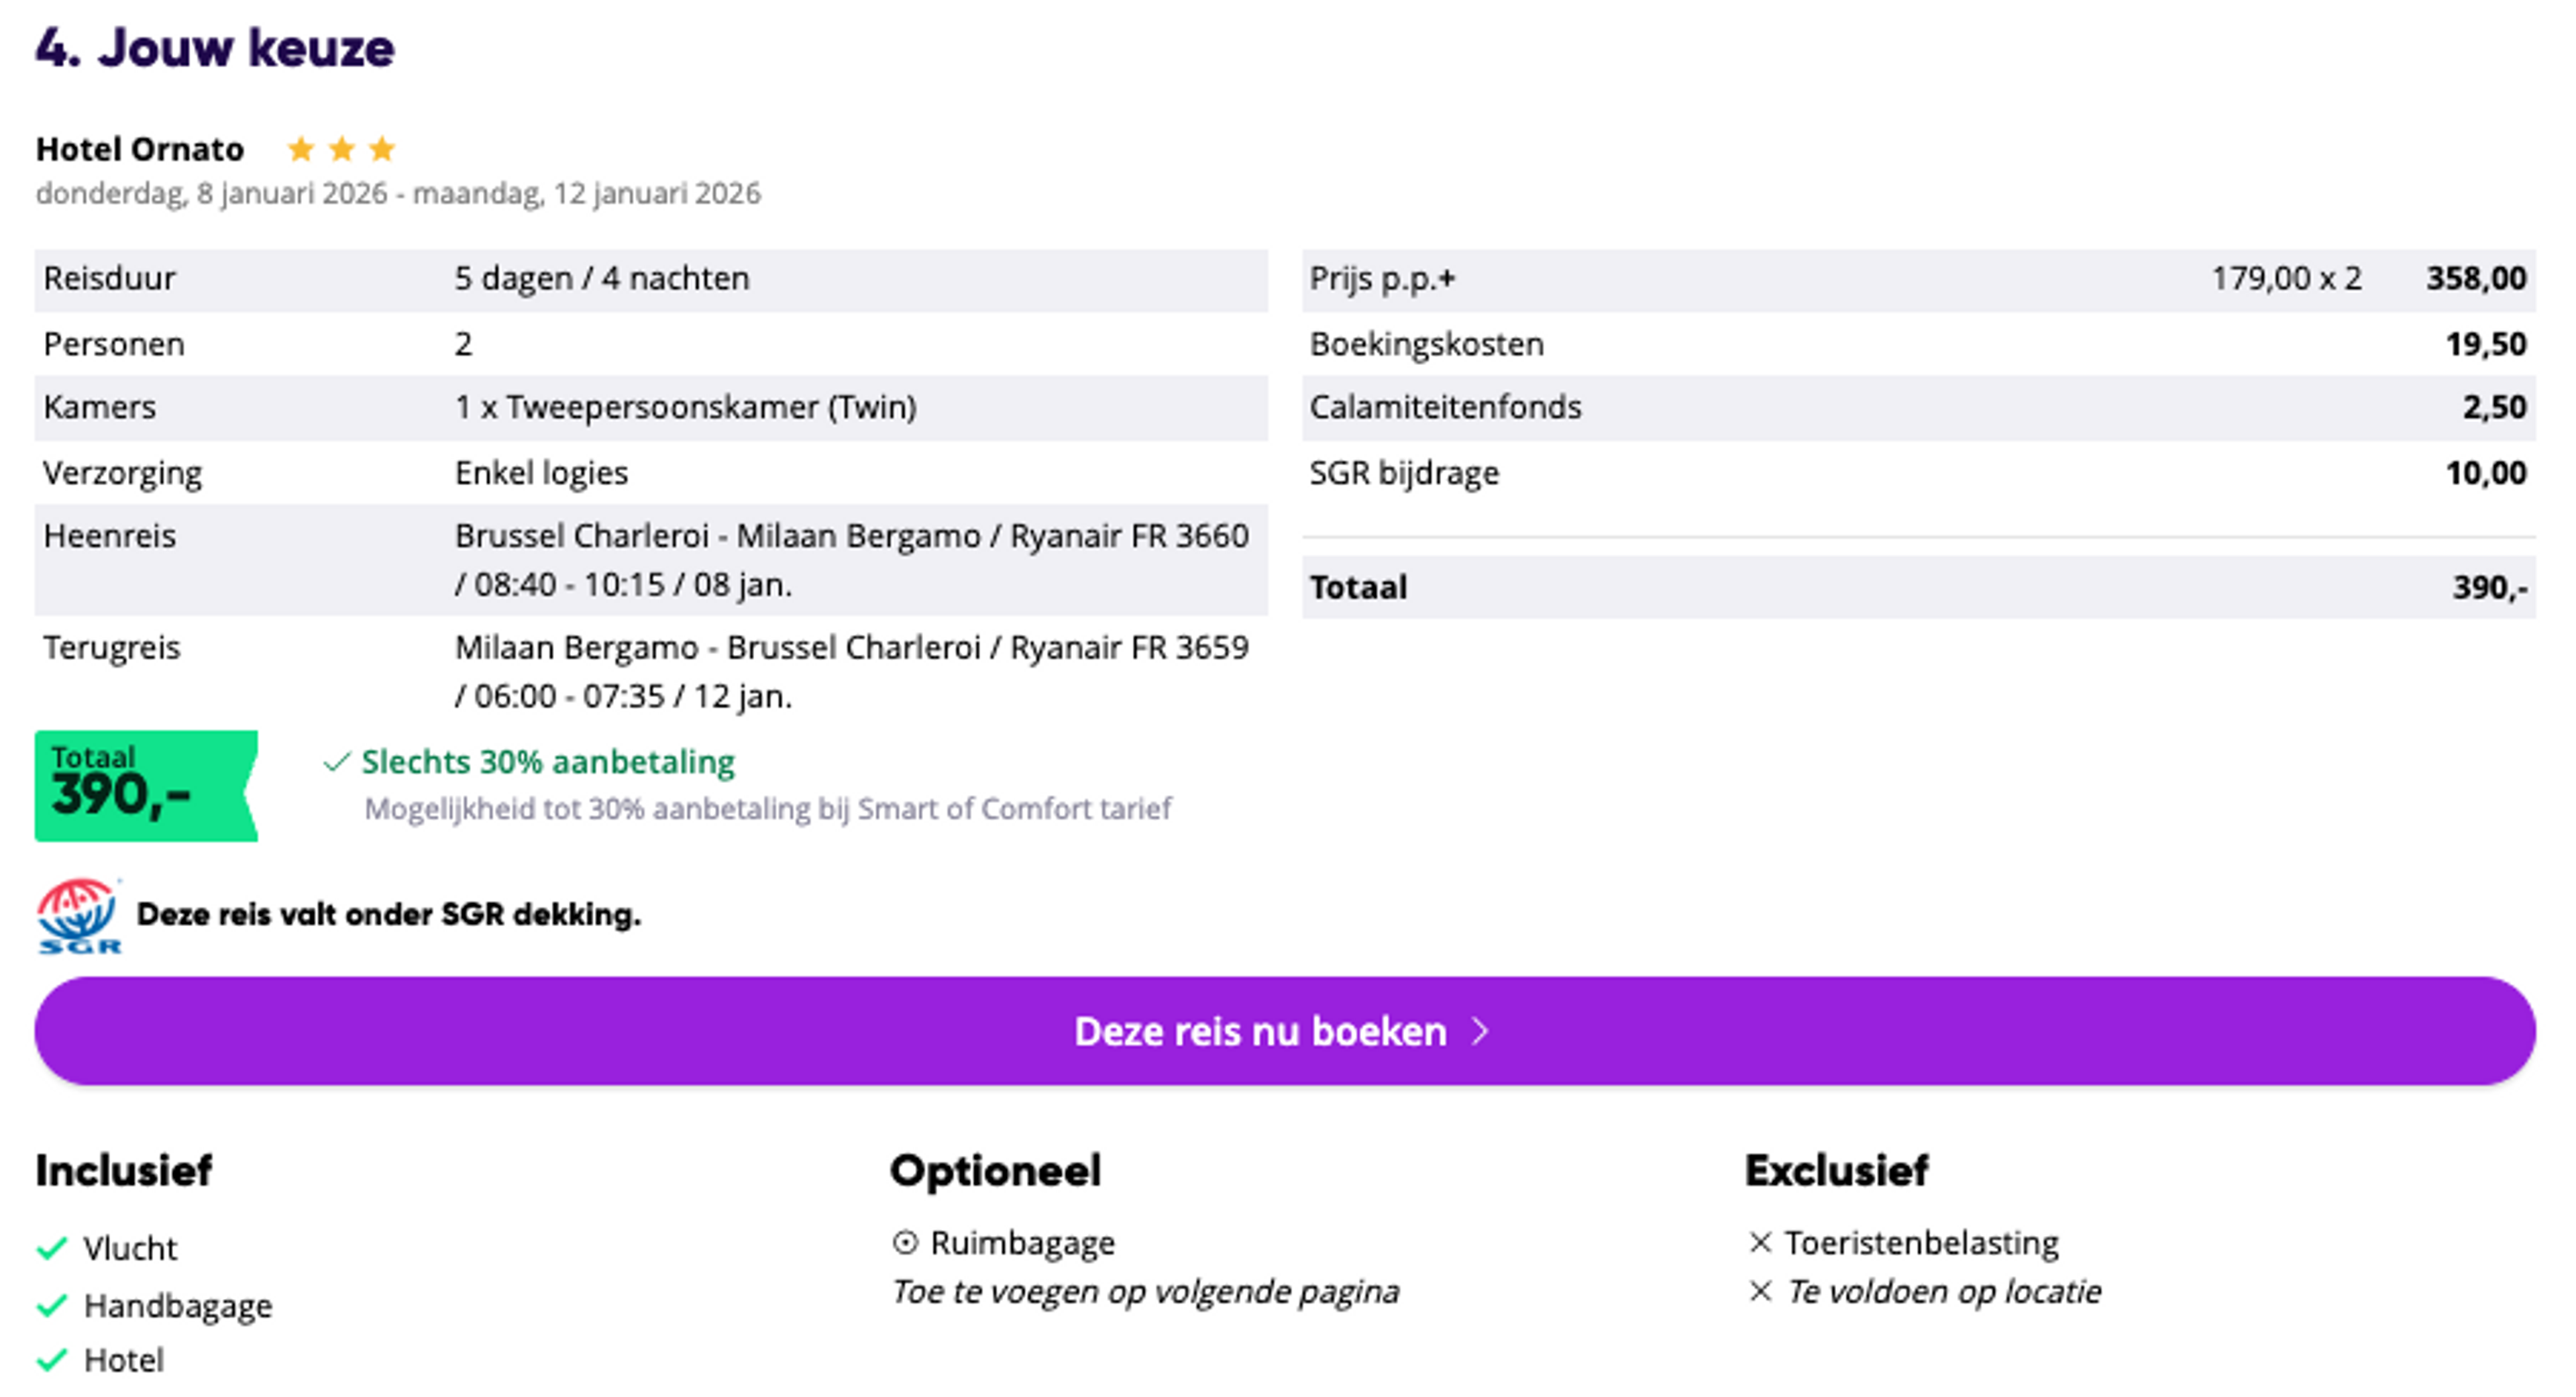
Task: Click the Deze reis valt onder SGR dekking text
Action: coord(389,915)
